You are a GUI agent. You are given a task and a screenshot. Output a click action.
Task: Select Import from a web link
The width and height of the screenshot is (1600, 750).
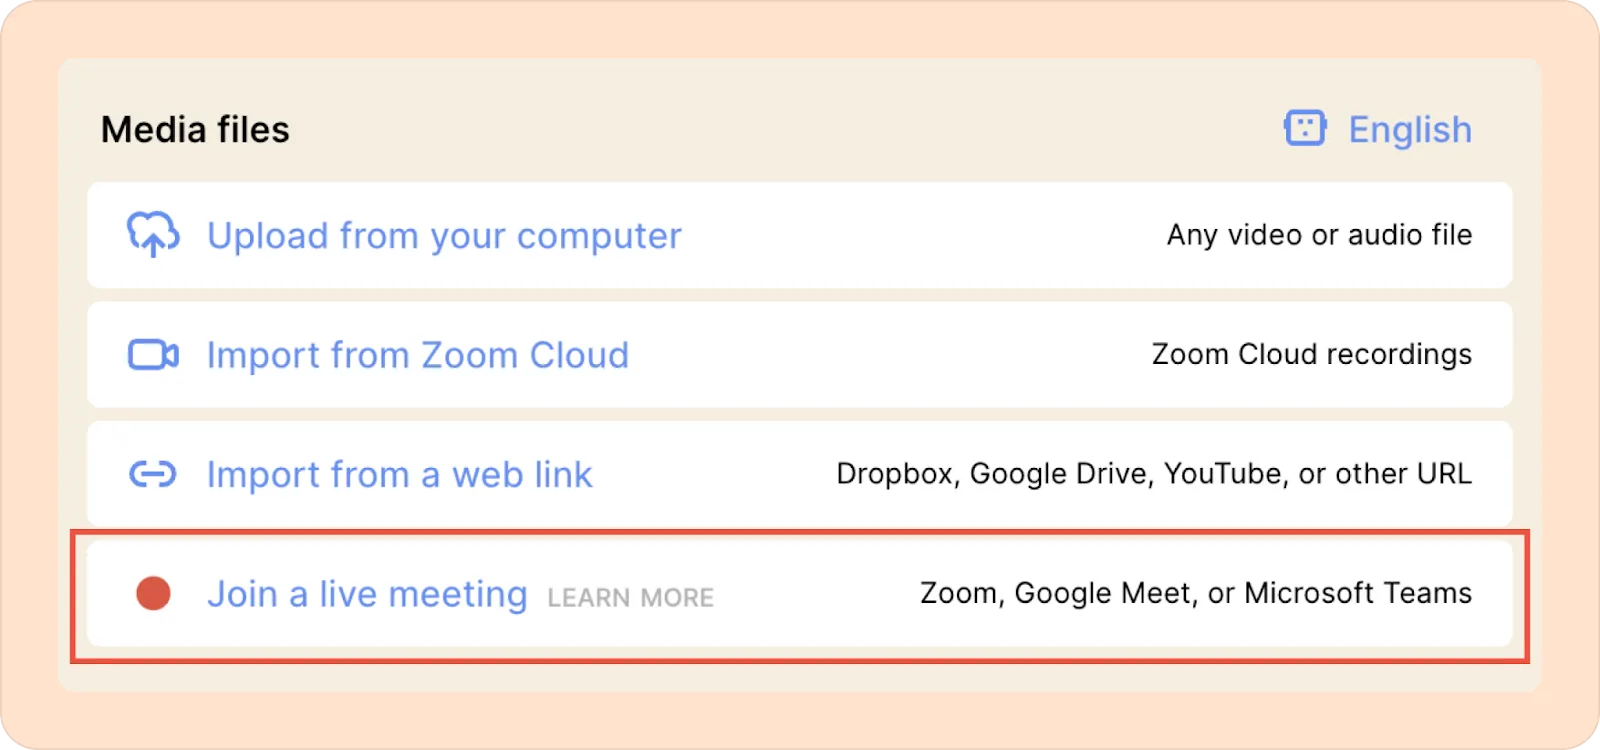(x=400, y=474)
